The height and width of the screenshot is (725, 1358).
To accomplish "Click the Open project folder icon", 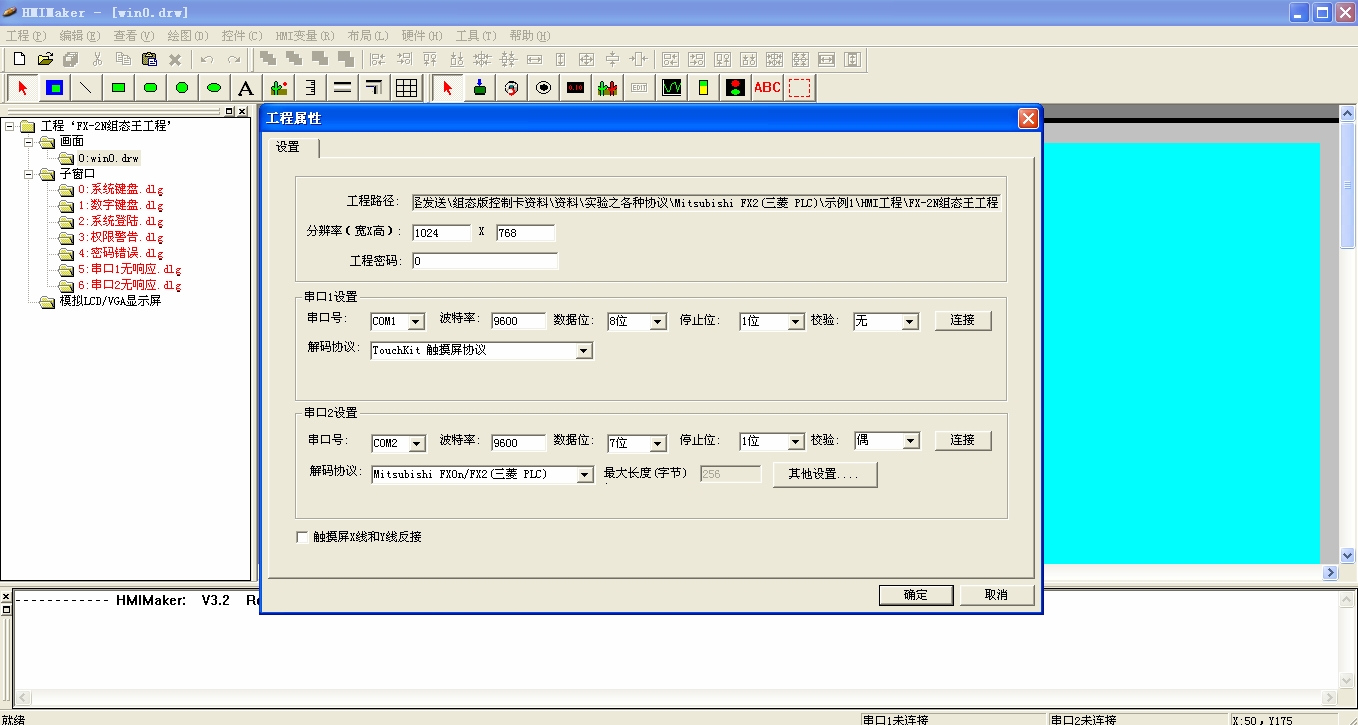I will [45, 59].
